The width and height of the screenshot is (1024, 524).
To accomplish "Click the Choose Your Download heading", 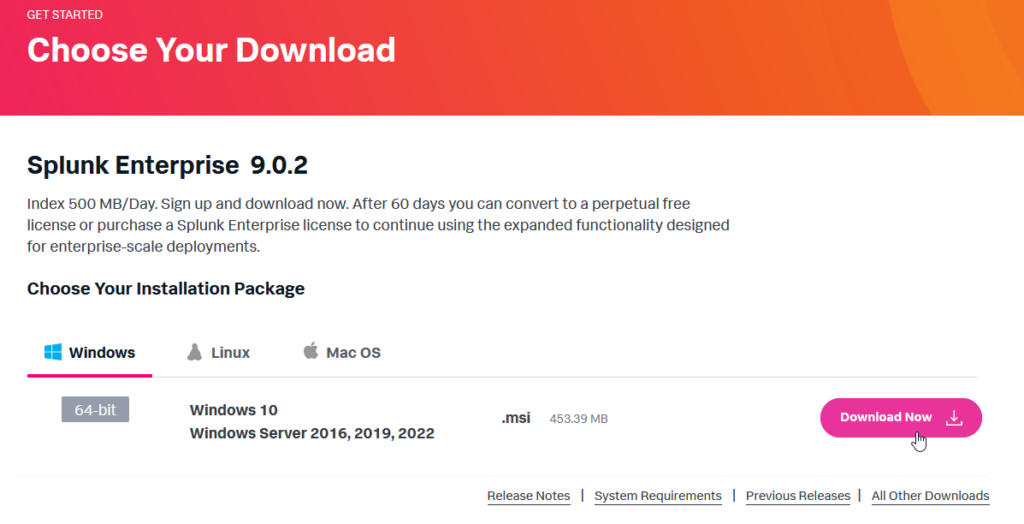I will [211, 50].
